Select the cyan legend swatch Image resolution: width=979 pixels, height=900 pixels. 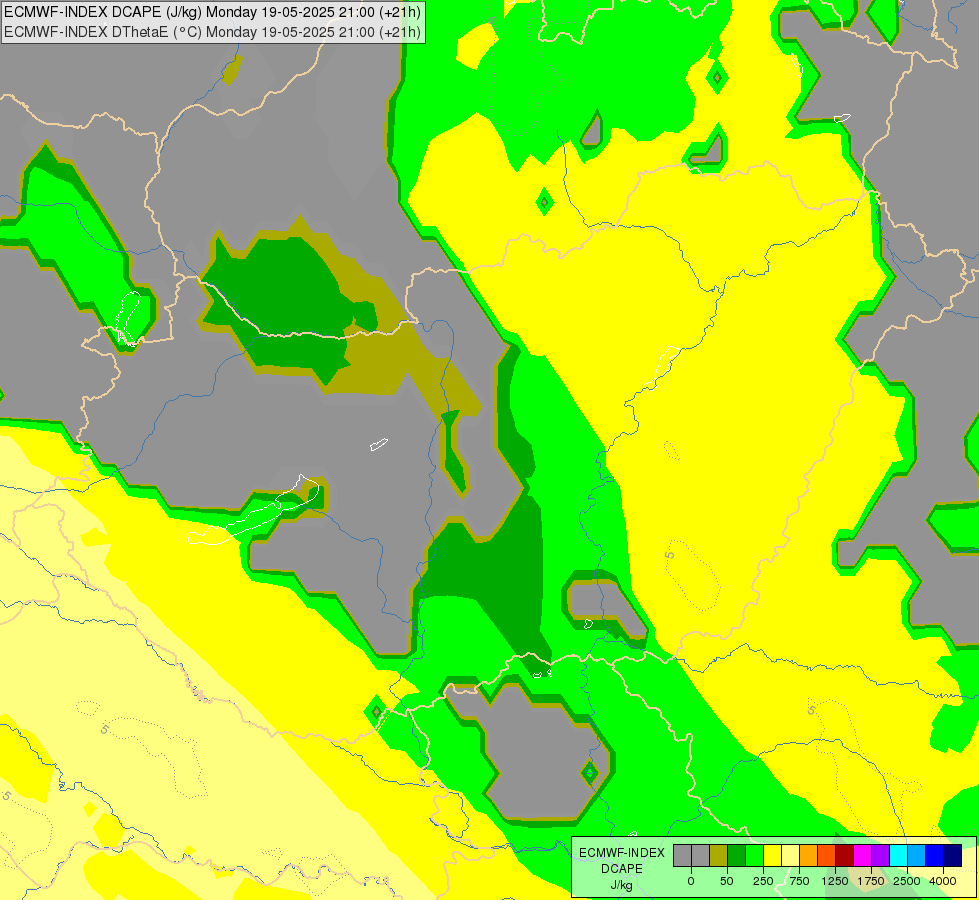click(898, 855)
